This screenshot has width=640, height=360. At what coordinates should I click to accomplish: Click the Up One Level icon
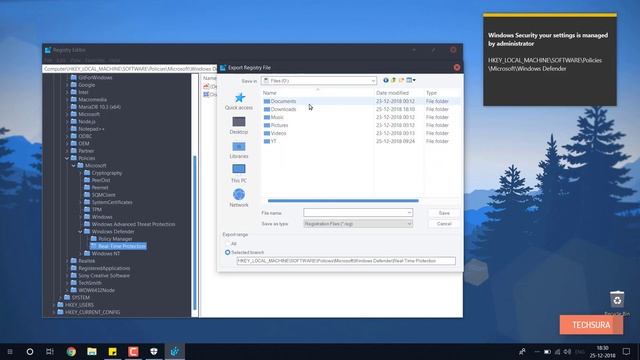pyautogui.click(x=393, y=80)
